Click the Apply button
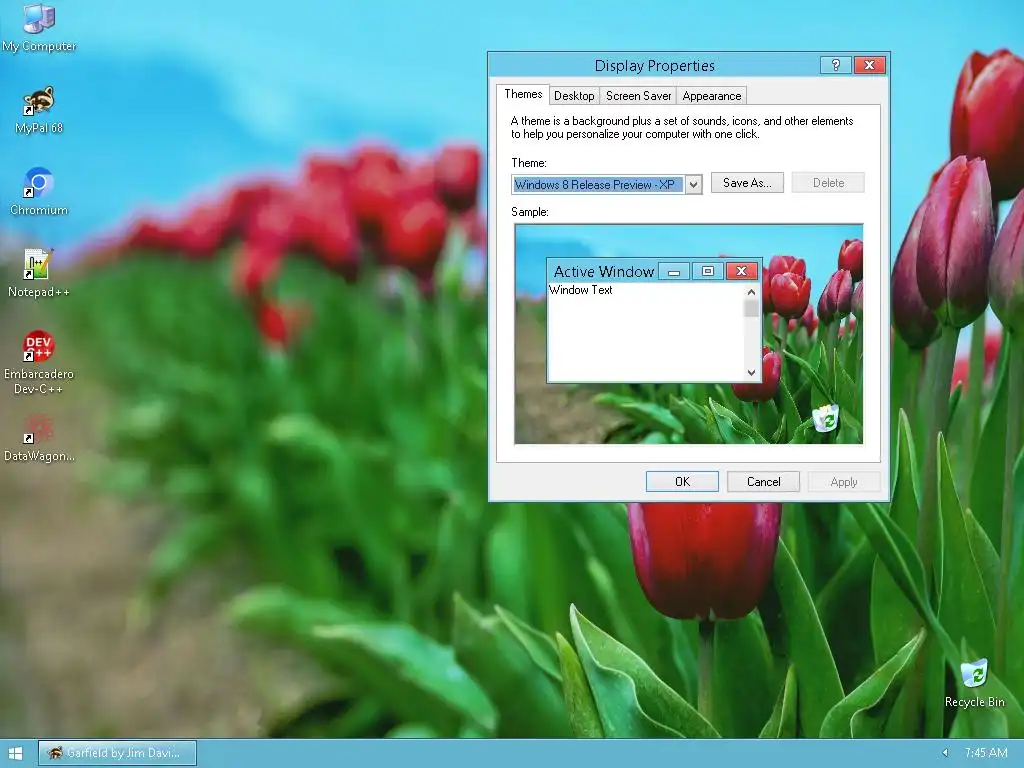 pyautogui.click(x=844, y=482)
